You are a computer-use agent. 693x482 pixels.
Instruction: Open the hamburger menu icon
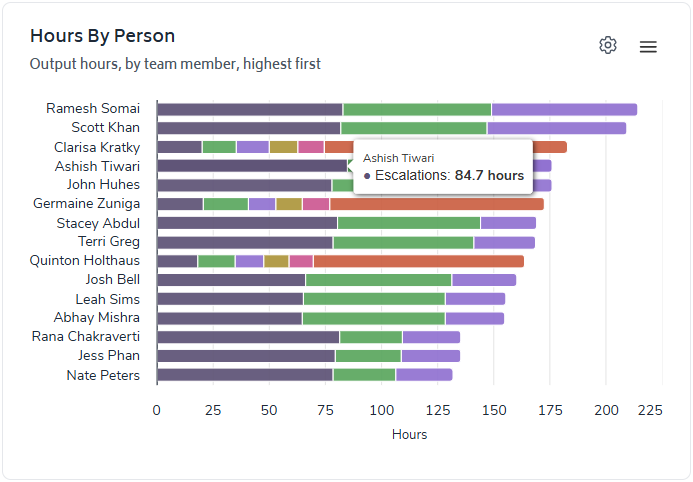tap(648, 47)
